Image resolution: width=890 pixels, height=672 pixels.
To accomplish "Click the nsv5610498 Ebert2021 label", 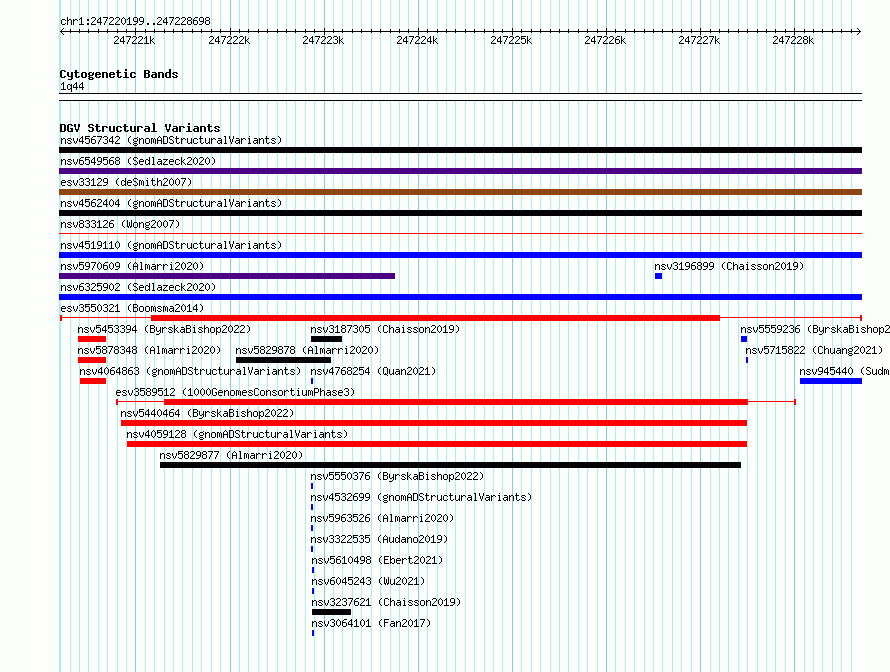I will [377, 560].
